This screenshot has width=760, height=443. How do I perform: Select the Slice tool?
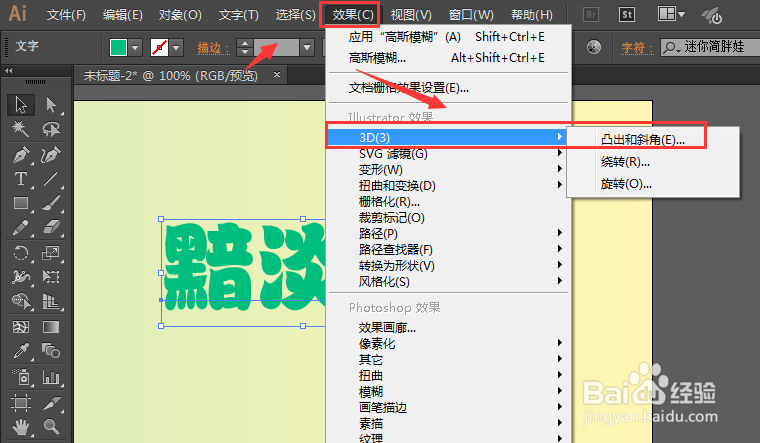[x=51, y=403]
